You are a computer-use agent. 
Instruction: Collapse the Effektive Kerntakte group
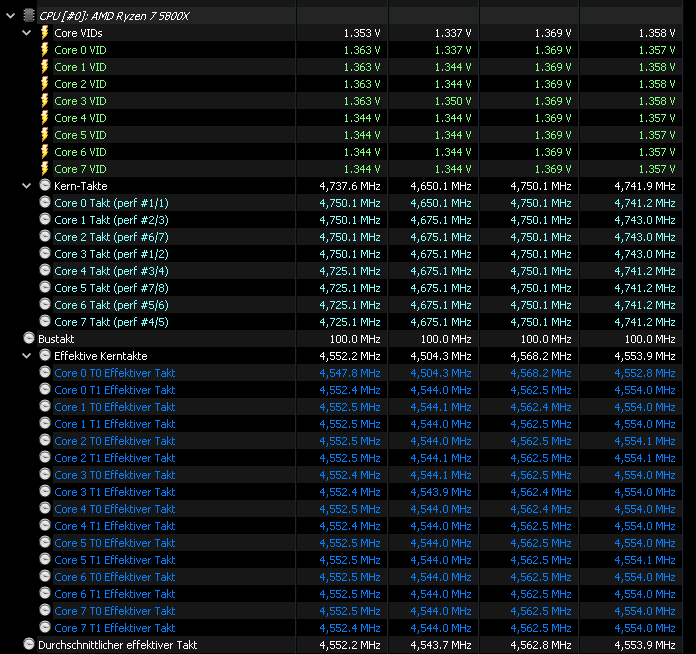click(x=27, y=356)
